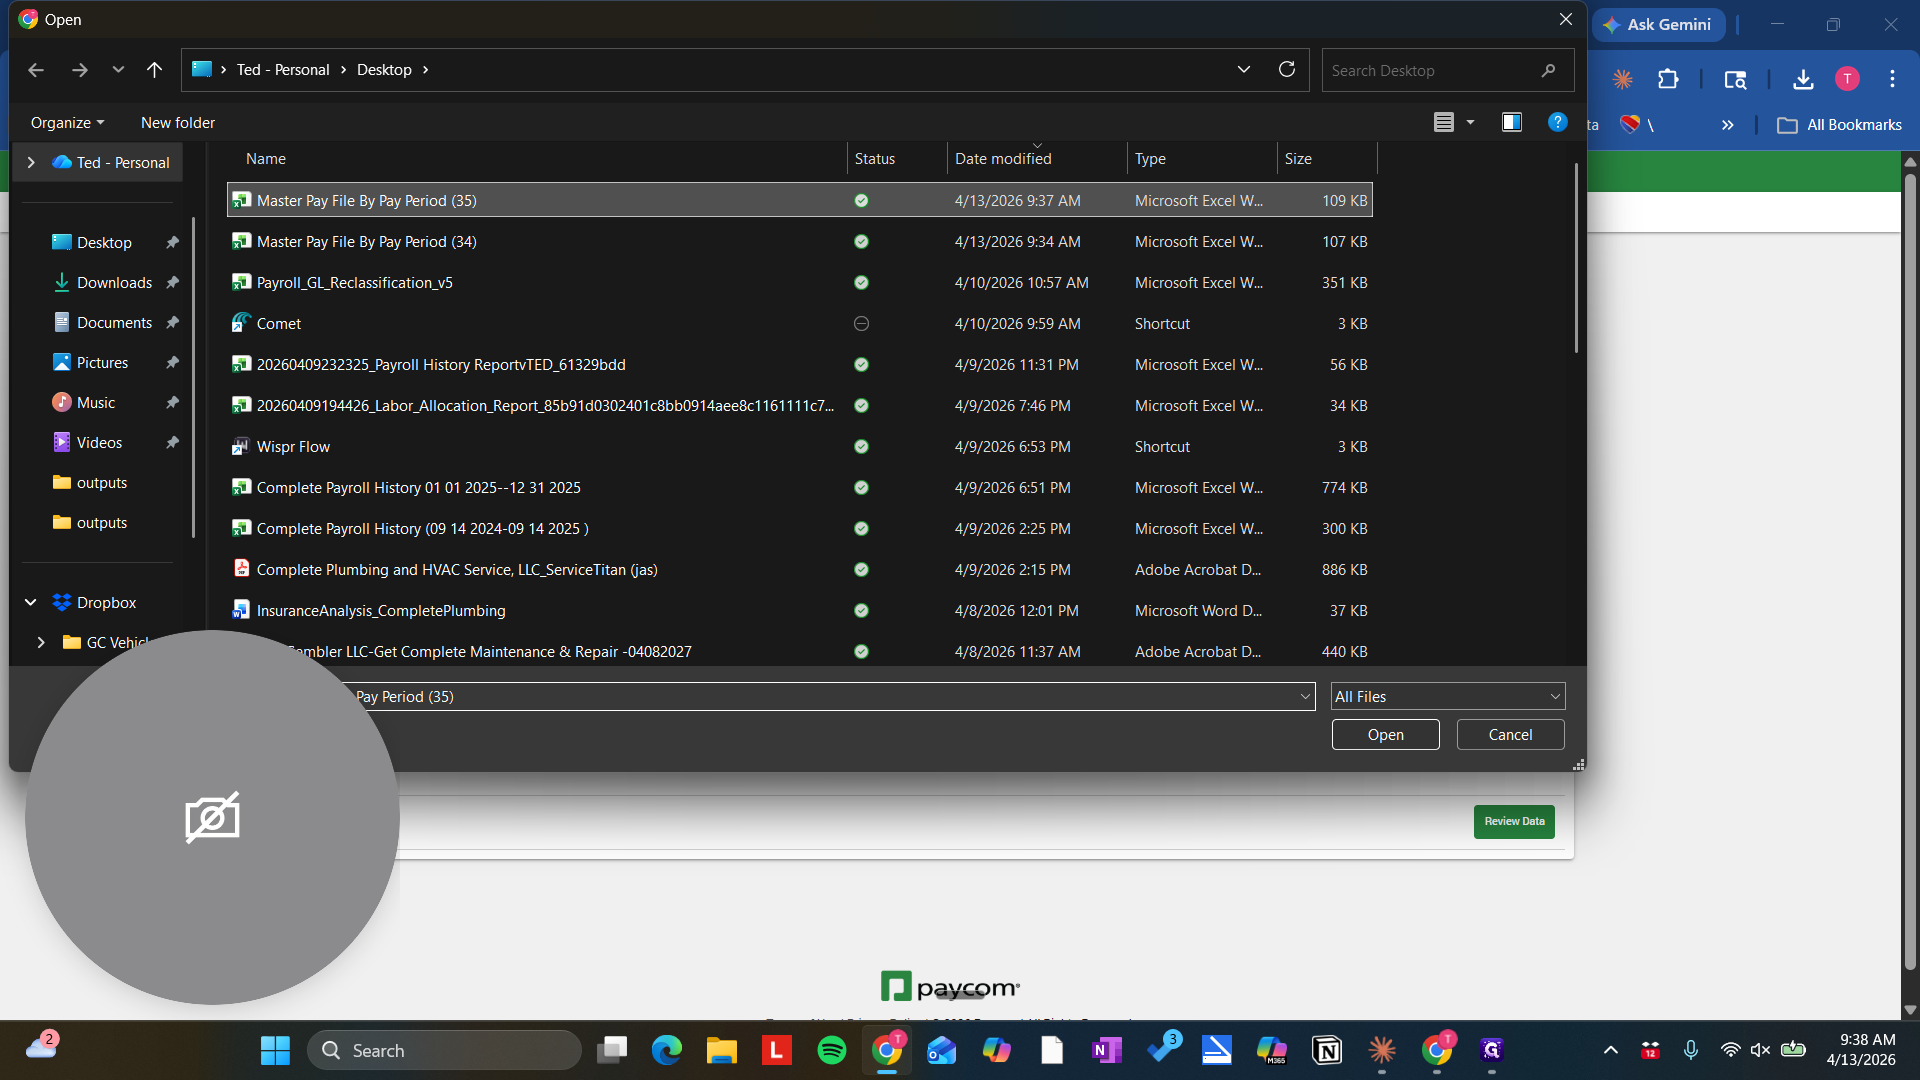Click the Comet shortcut file icon
Image resolution: width=1920 pixels, height=1080 pixels.
(x=241, y=323)
